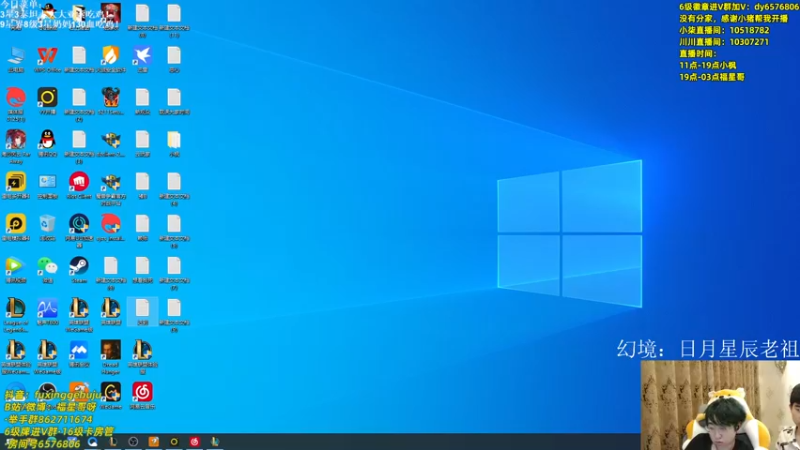Switch to OBS in the taskbar
This screenshot has width=800, height=450.
click(133, 442)
